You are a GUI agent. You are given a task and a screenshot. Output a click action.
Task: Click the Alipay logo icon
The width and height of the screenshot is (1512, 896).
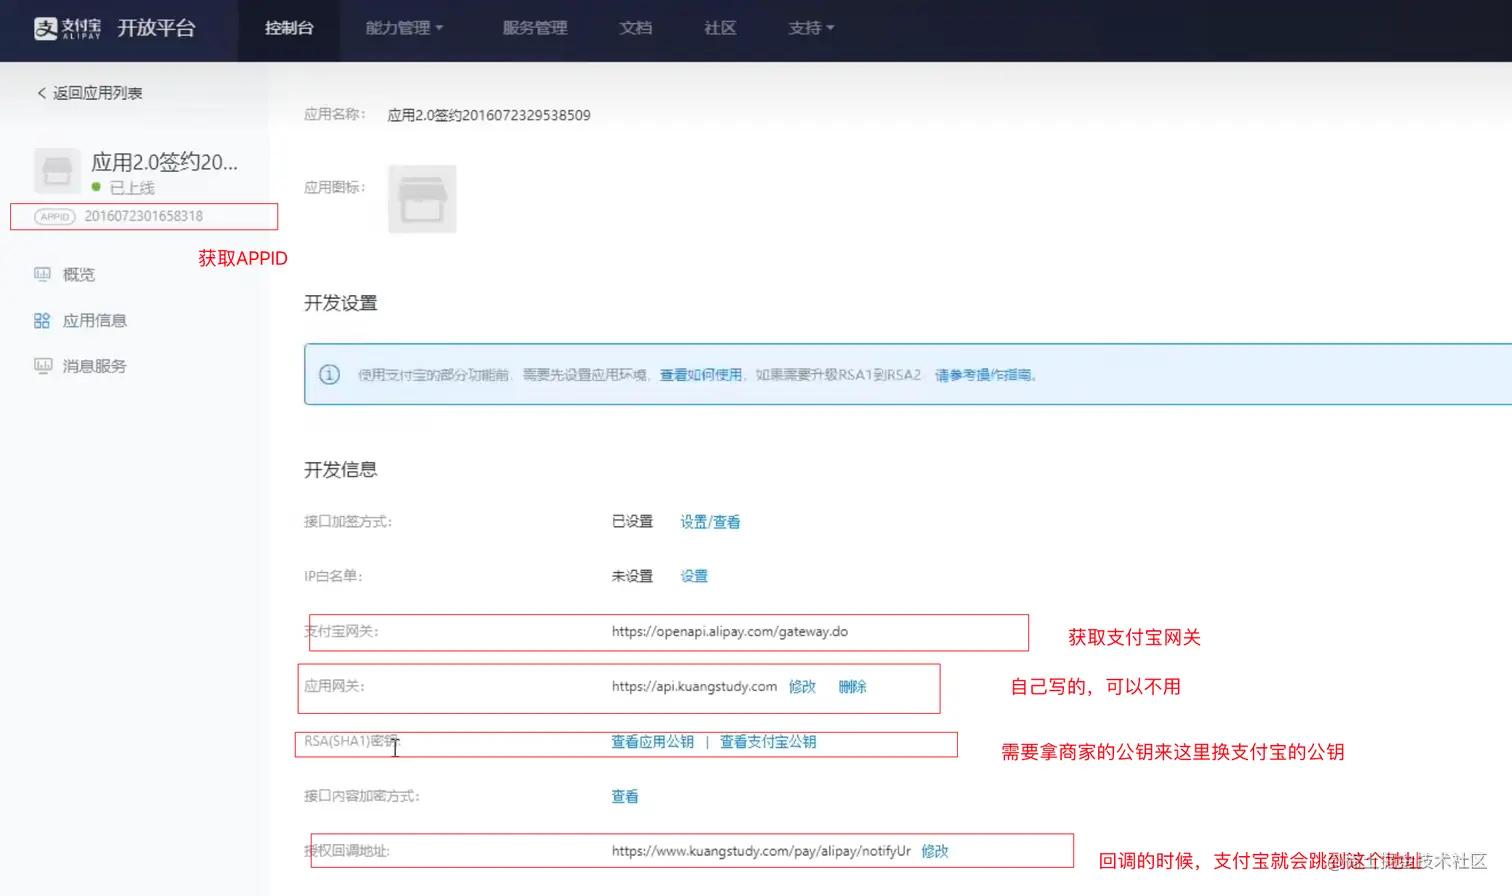point(46,28)
